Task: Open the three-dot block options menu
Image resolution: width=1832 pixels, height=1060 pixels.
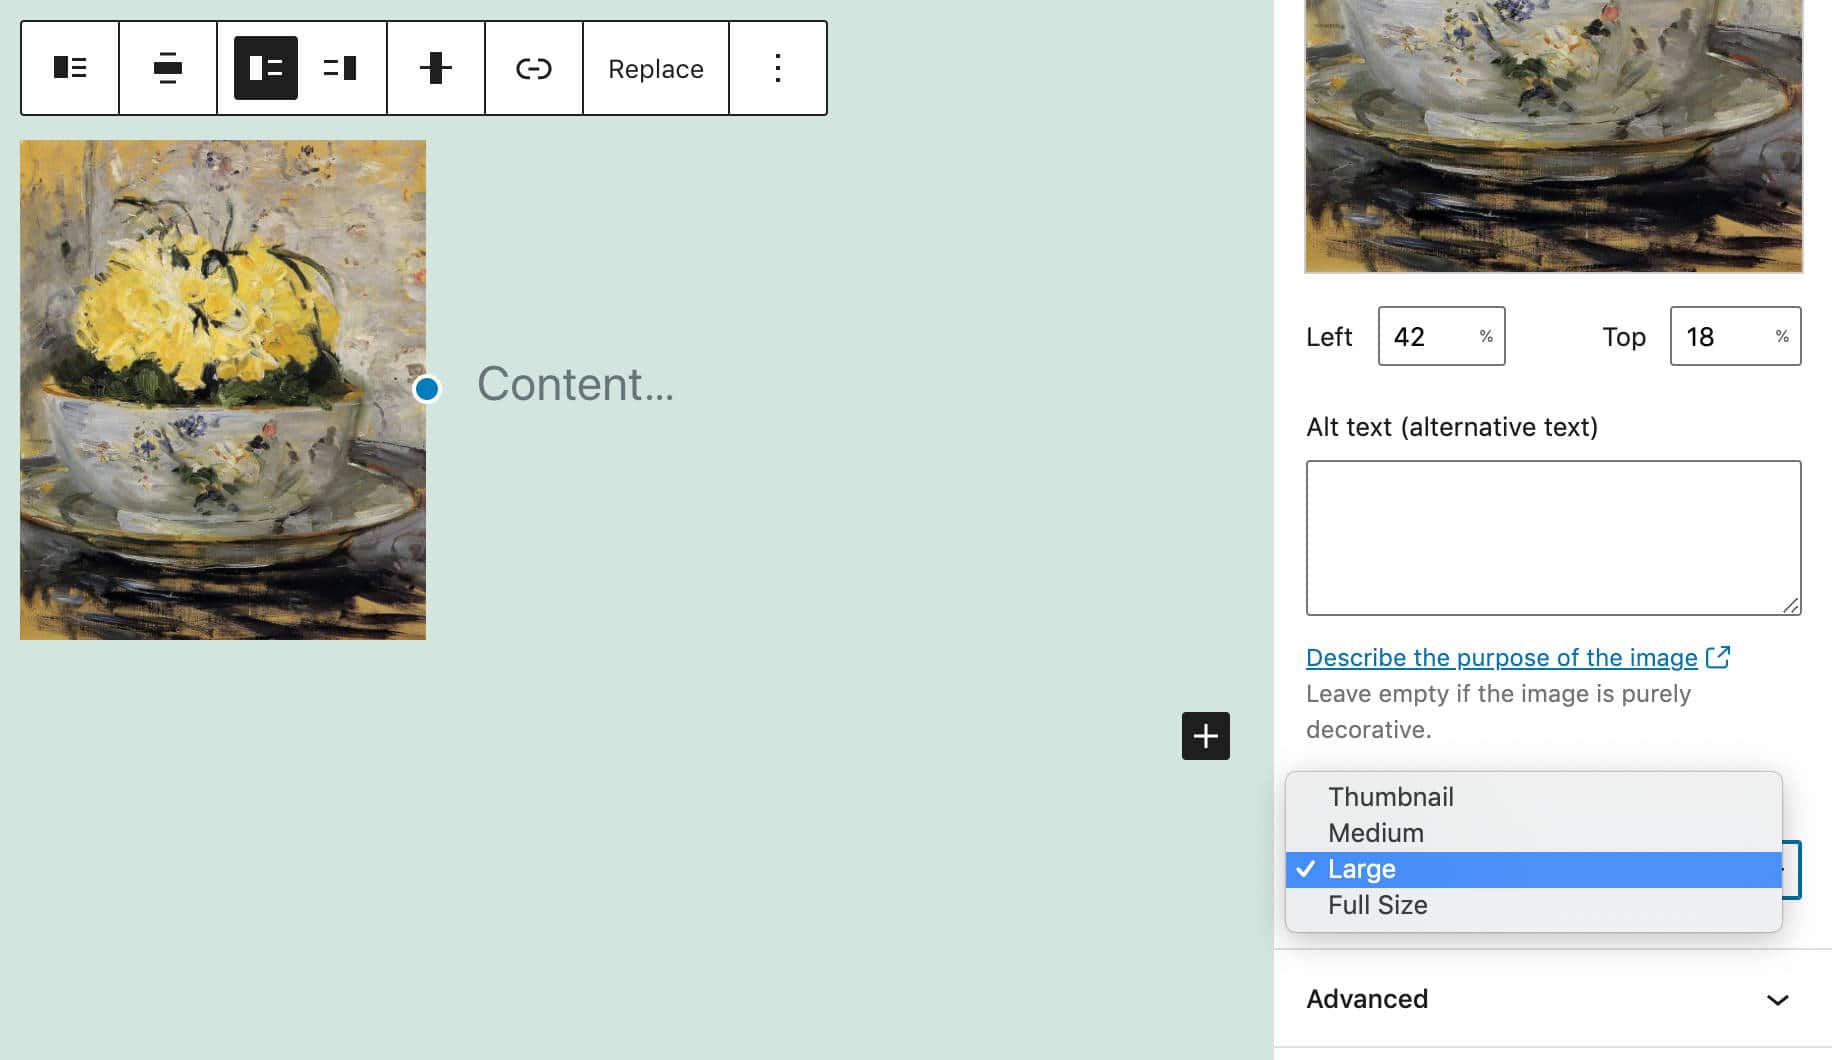Action: 778,68
